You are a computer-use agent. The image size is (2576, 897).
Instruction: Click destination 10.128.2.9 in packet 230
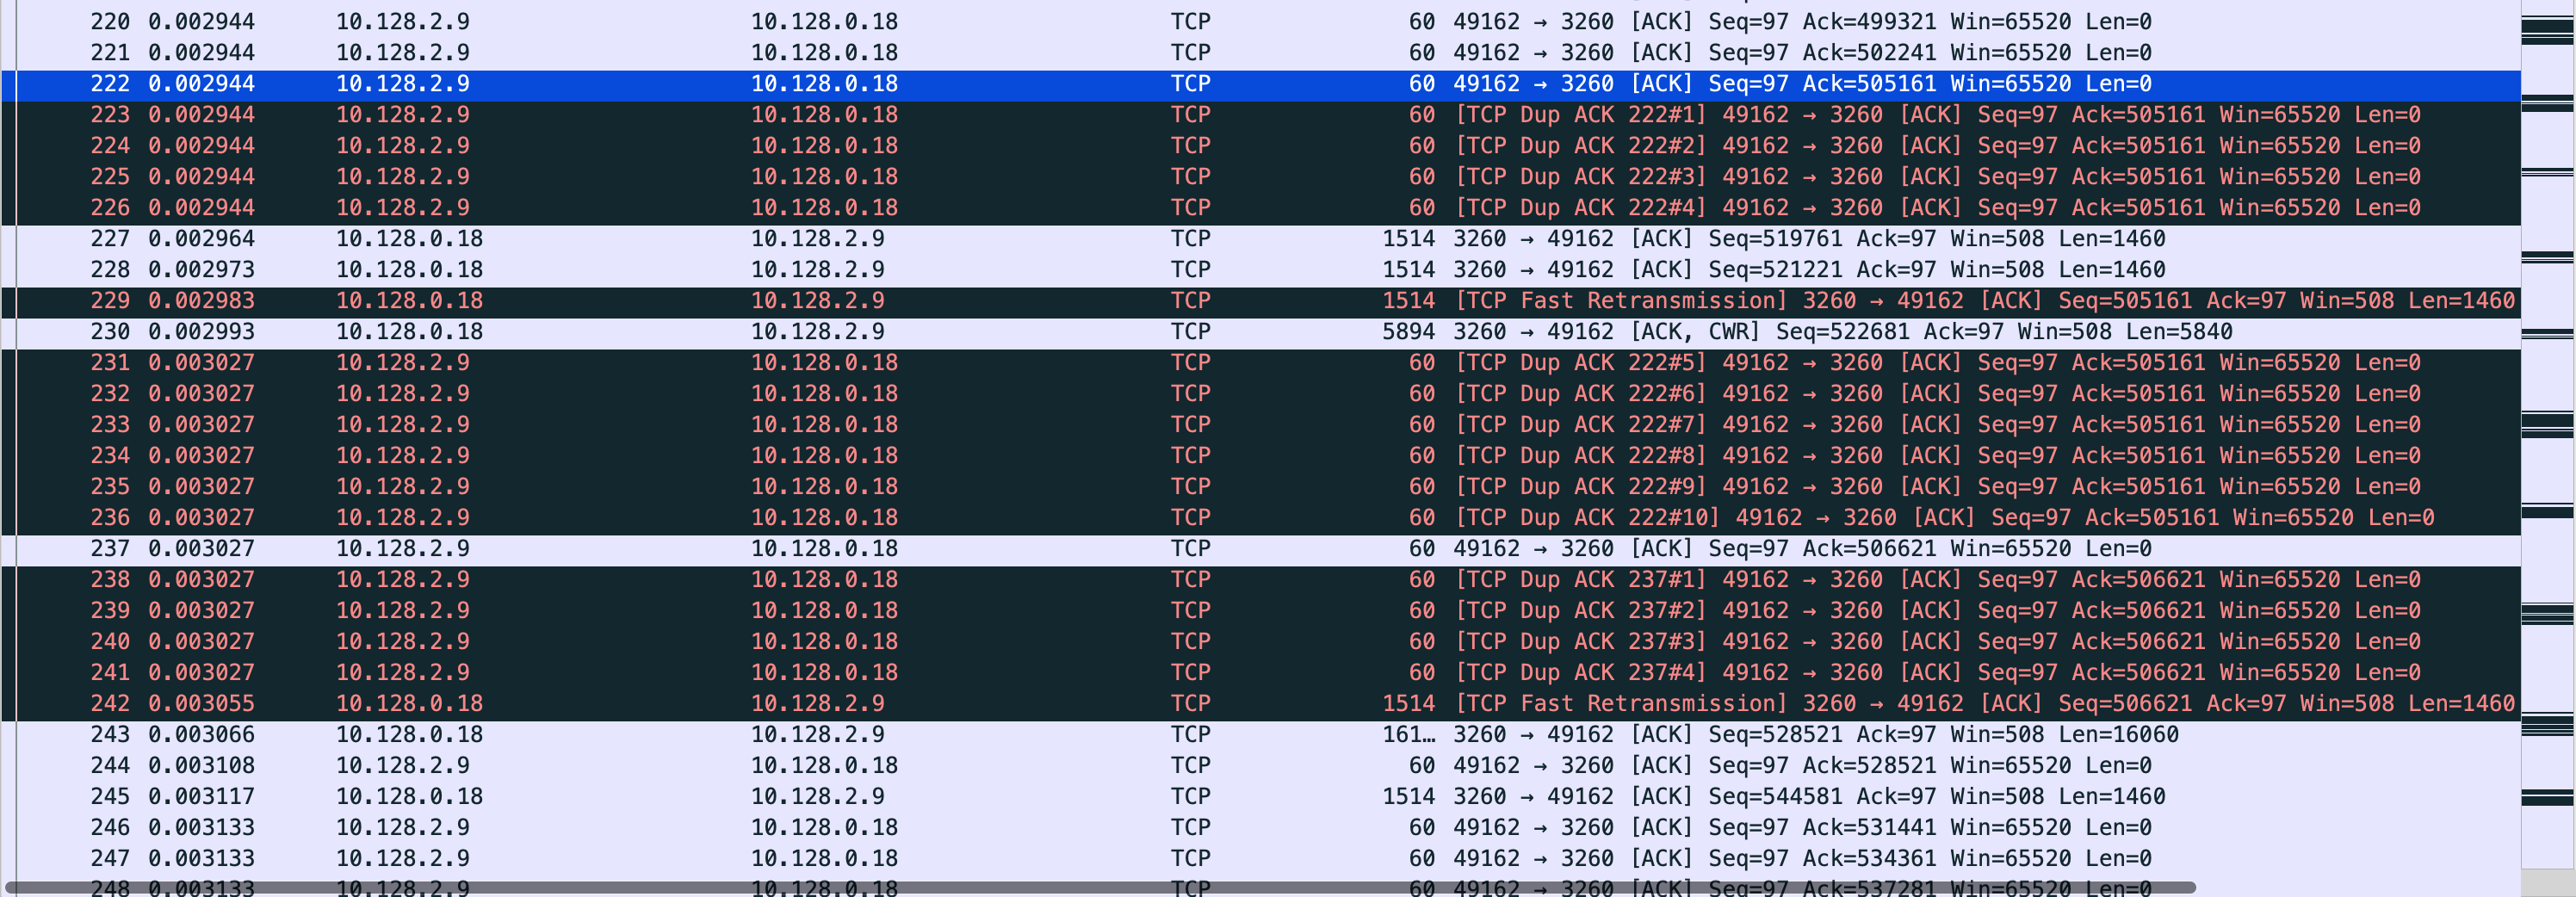tap(817, 332)
